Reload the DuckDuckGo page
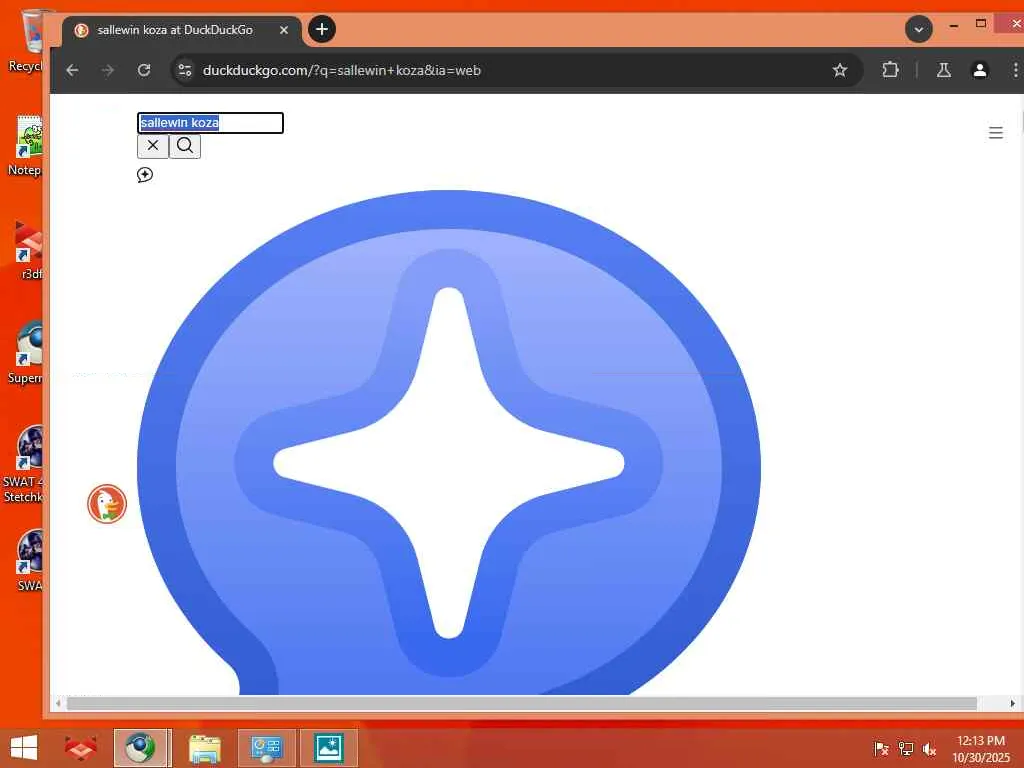The height and width of the screenshot is (768, 1024). pos(144,71)
